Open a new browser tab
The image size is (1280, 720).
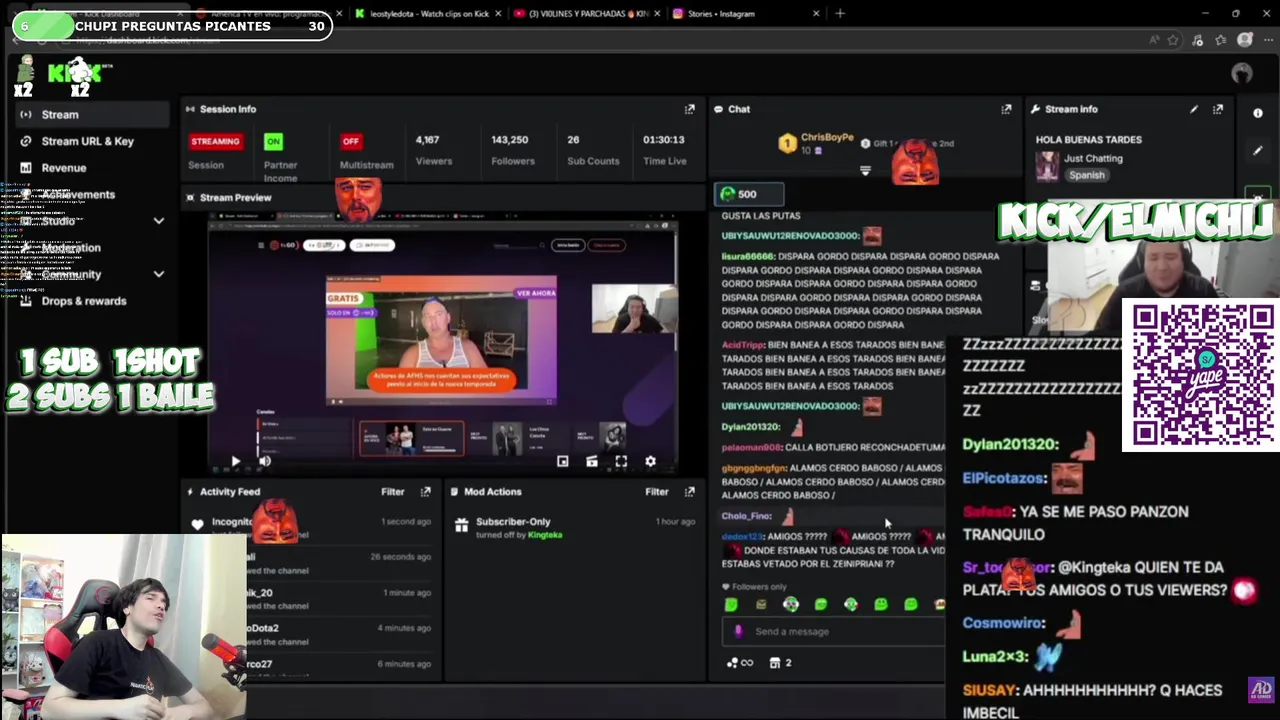click(840, 14)
